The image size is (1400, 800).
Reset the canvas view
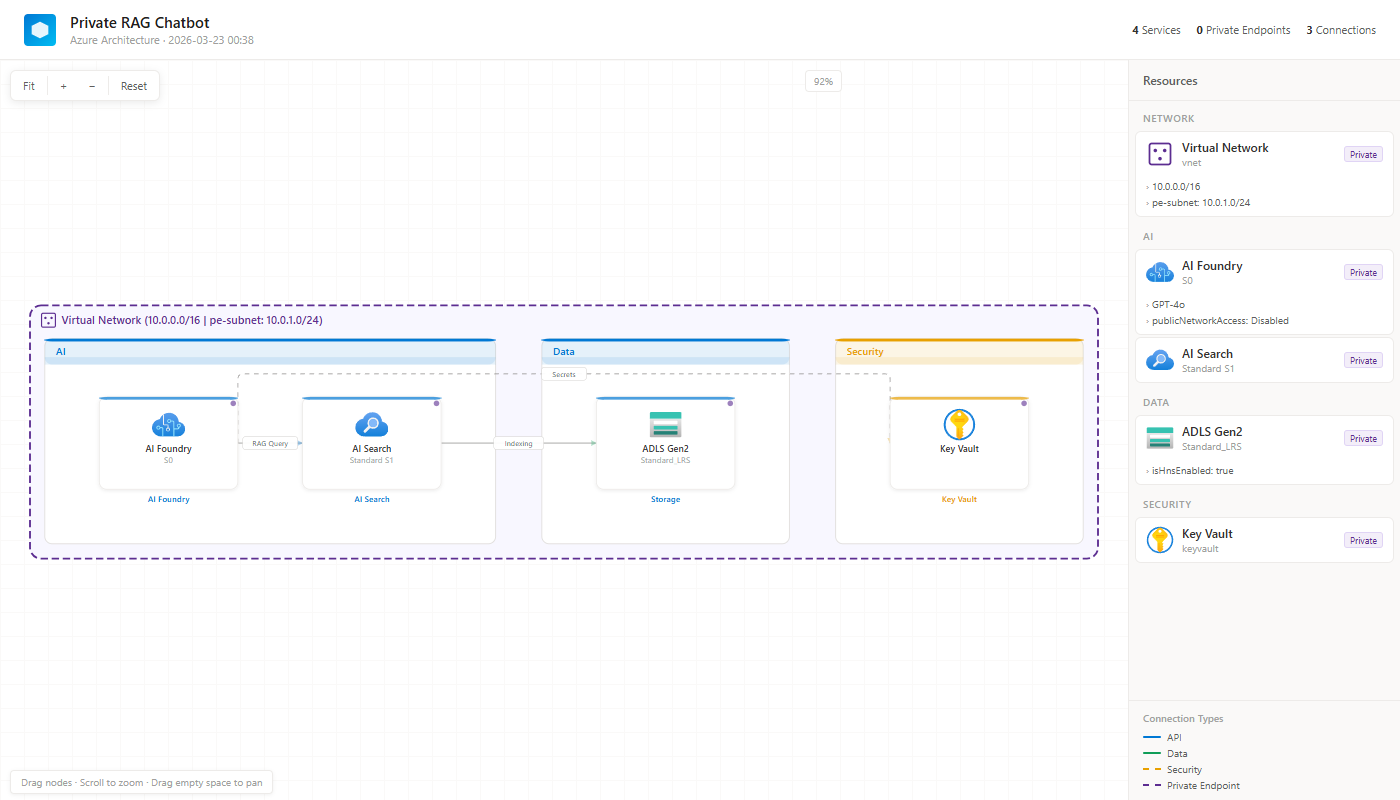[134, 86]
